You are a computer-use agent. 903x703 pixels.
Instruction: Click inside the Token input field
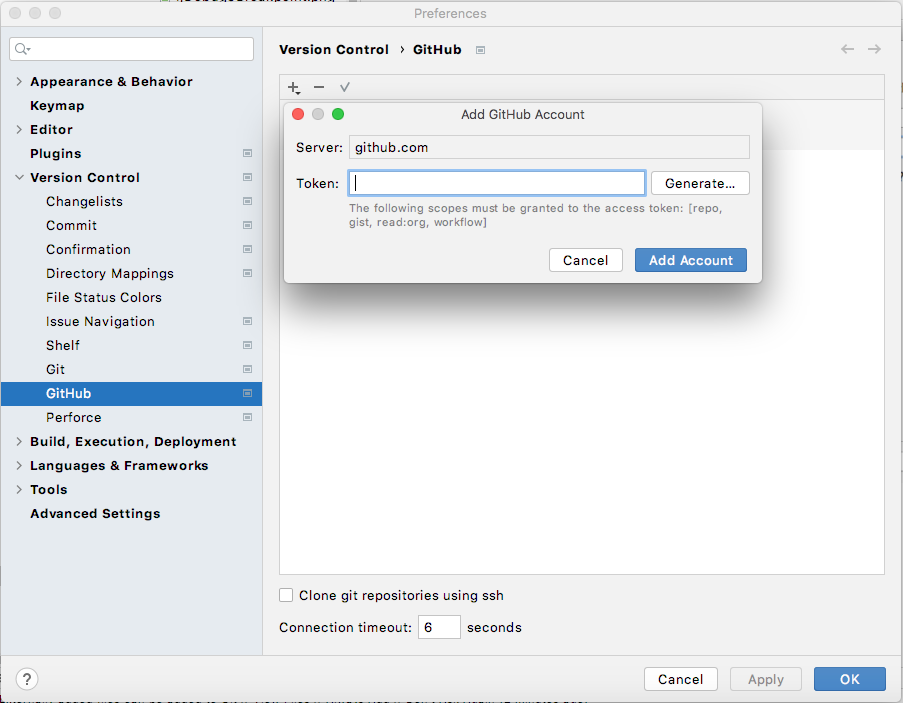(496, 183)
